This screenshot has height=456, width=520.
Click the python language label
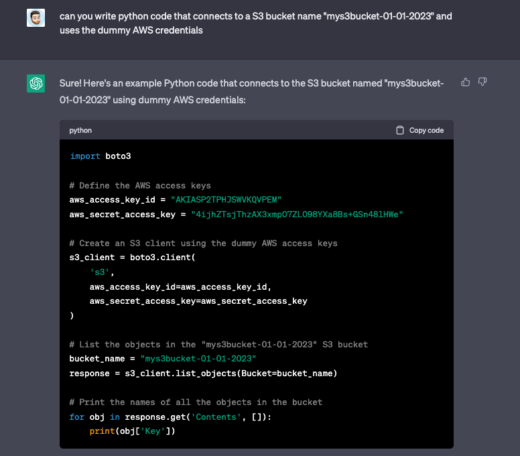coord(80,130)
